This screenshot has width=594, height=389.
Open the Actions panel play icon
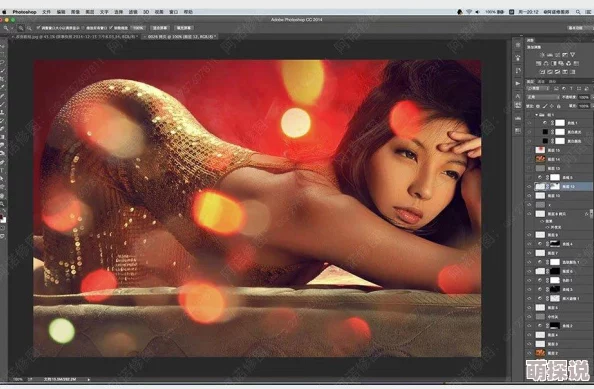pos(518,83)
